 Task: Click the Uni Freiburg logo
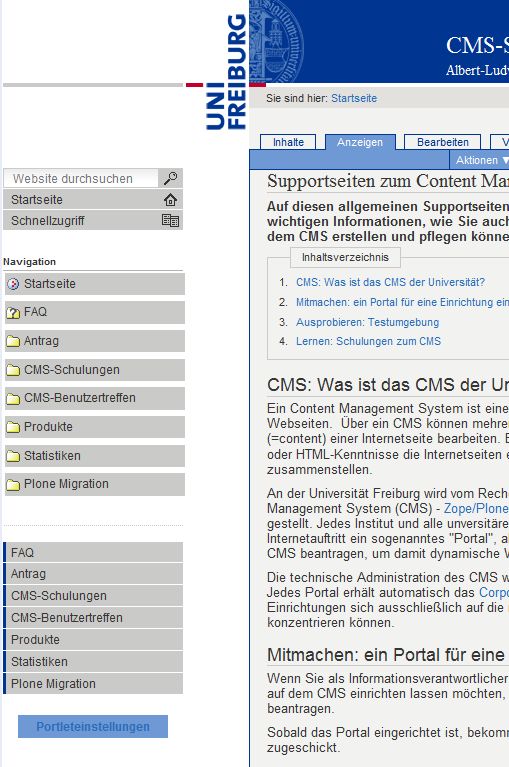[226, 72]
